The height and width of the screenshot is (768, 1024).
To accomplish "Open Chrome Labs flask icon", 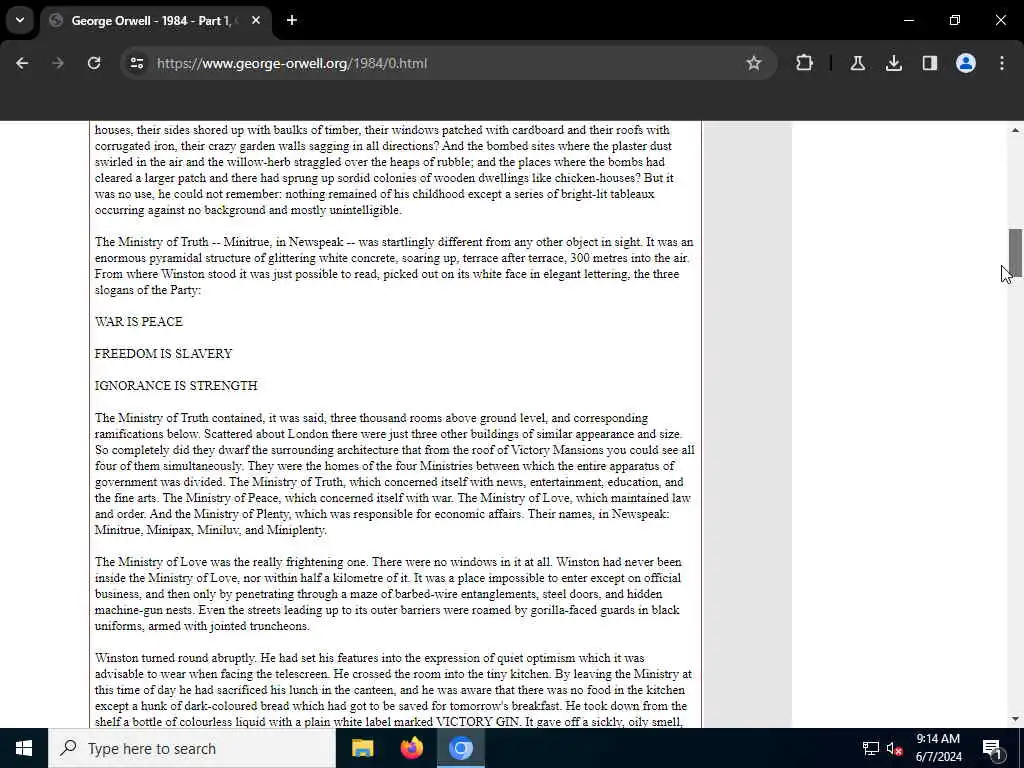I will click(x=857, y=63).
